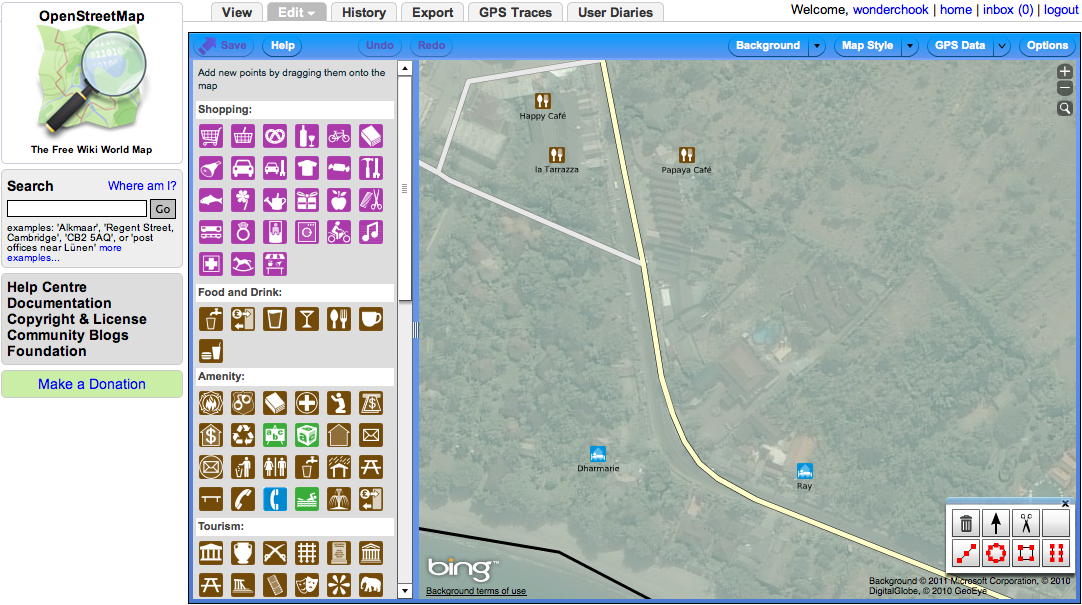The height and width of the screenshot is (605, 1082).
Task: Click the map zoom in plus button
Action: pyautogui.click(x=1065, y=72)
